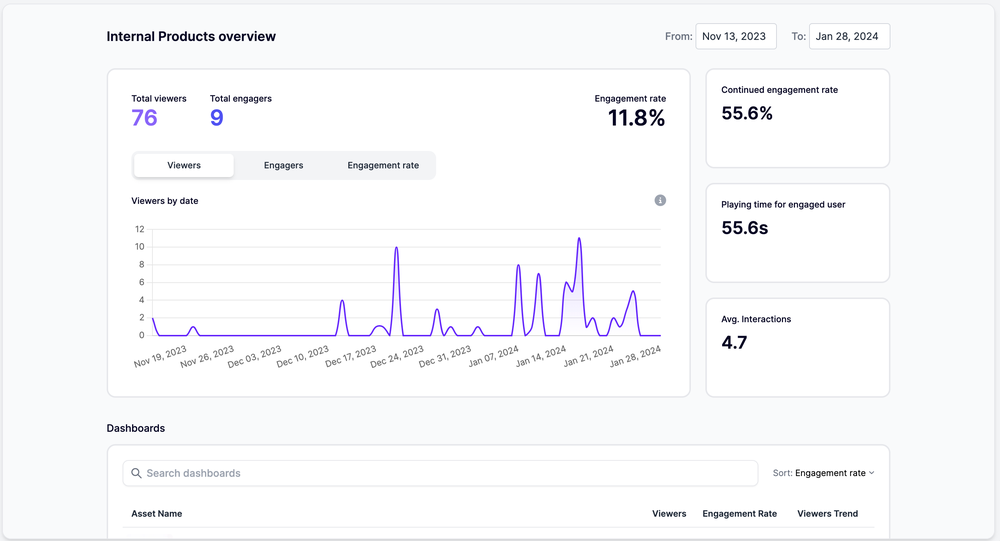The height and width of the screenshot is (541, 1000).
Task: Open the Engagement rate tab
Action: tap(383, 165)
